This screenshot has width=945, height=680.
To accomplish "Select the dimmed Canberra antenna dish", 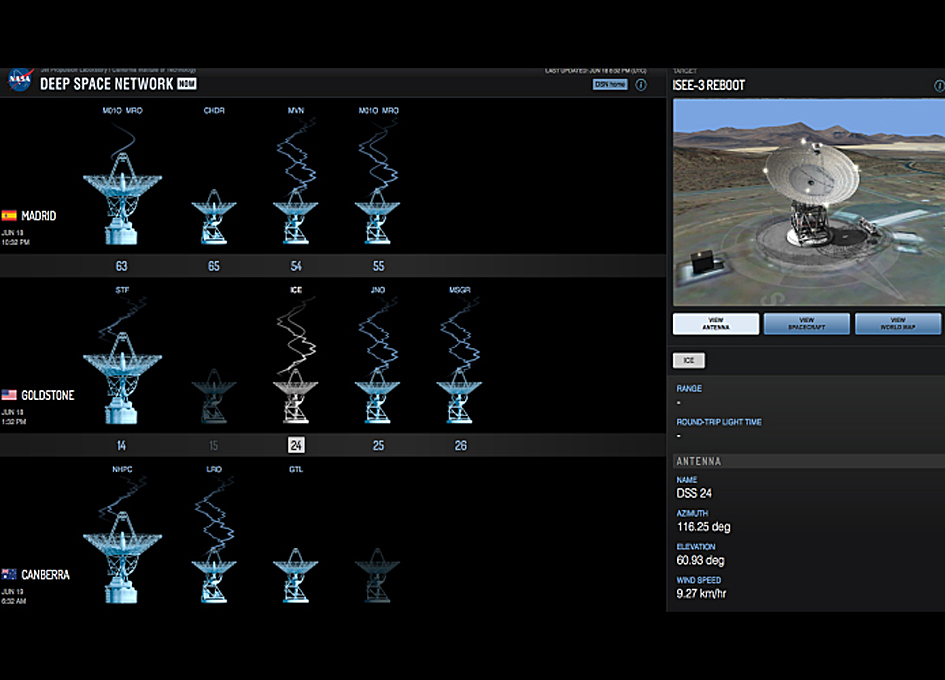I will [x=377, y=576].
